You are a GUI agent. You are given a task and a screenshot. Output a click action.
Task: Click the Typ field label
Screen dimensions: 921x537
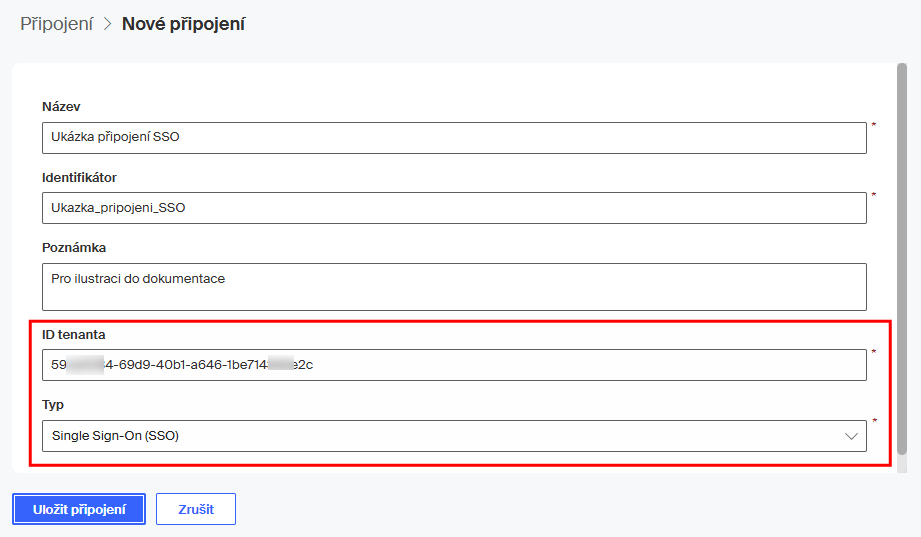[53, 405]
